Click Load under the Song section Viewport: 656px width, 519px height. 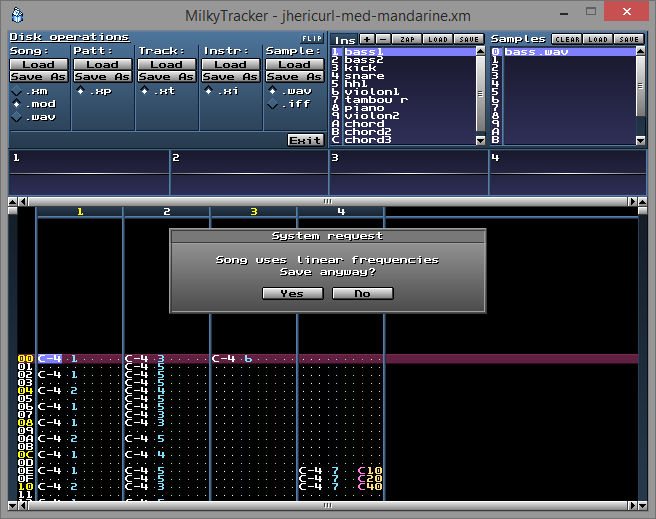point(38,65)
